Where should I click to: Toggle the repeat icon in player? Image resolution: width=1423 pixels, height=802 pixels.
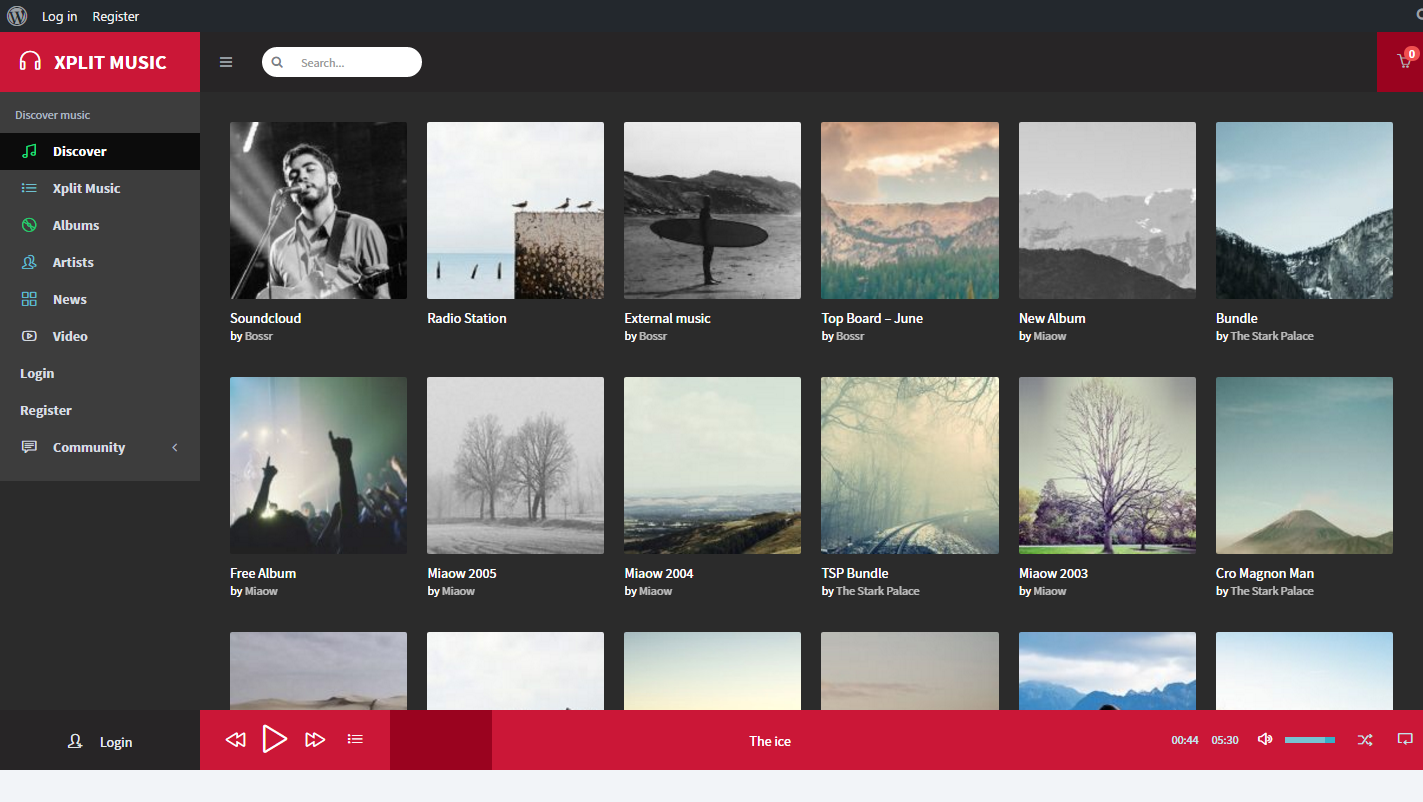pyautogui.click(x=1405, y=740)
